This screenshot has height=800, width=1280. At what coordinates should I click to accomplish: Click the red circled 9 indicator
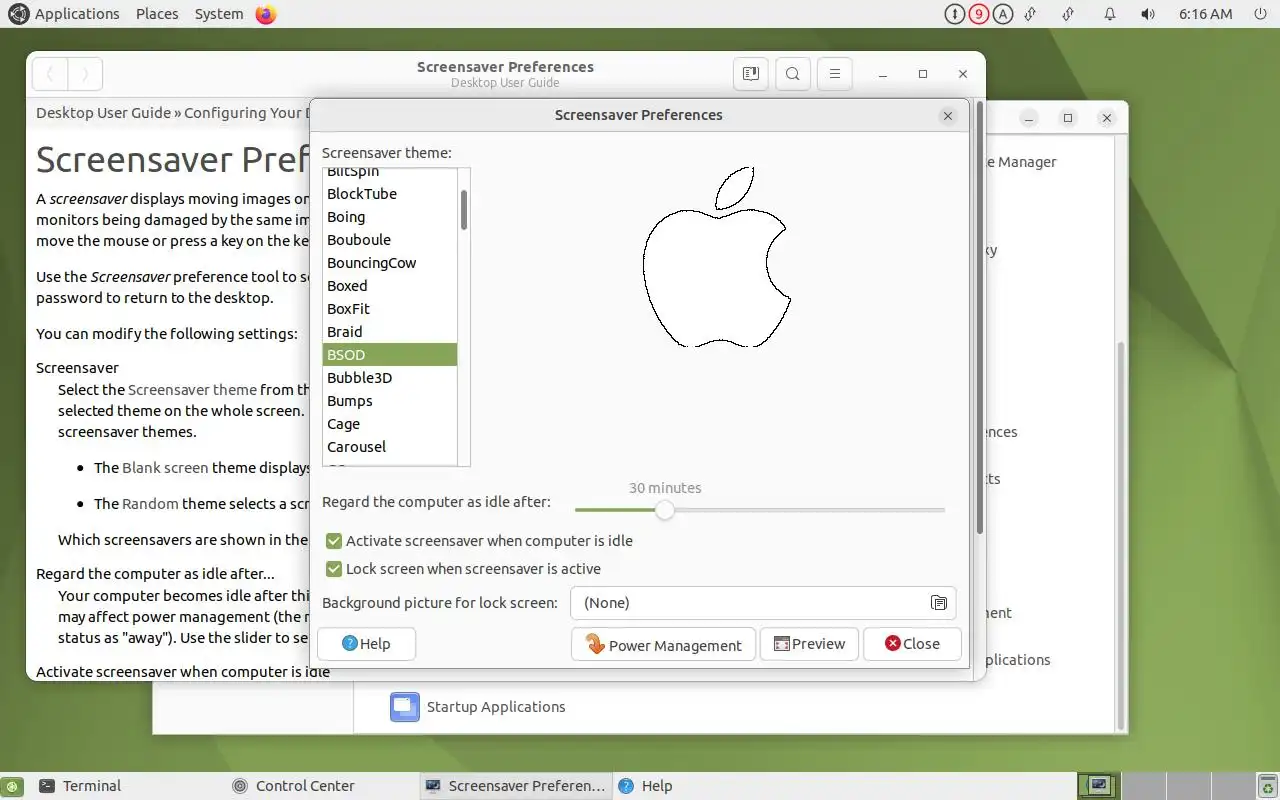pyautogui.click(x=979, y=14)
